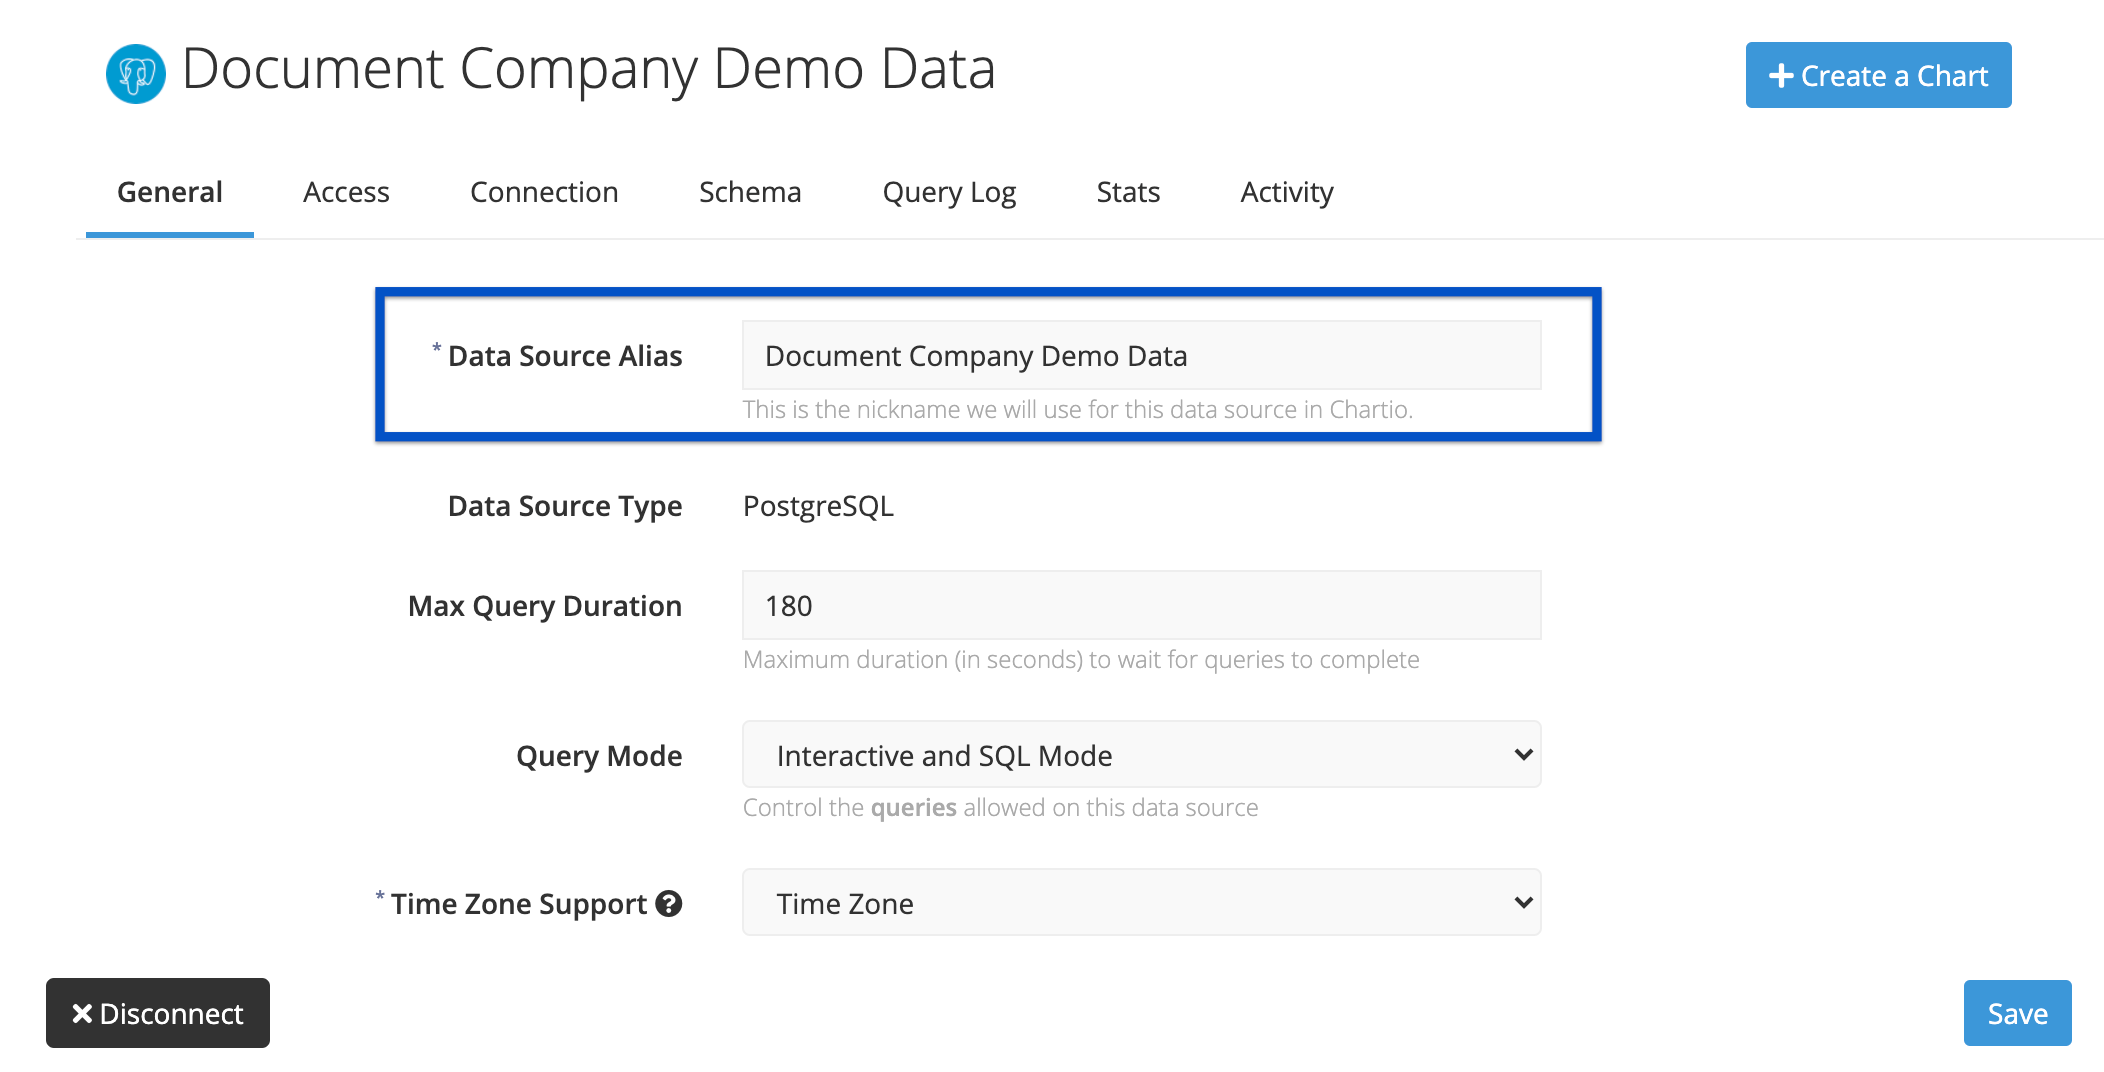Image resolution: width=2104 pixels, height=1072 pixels.
Task: Open the Activity tab
Action: coord(1287,192)
